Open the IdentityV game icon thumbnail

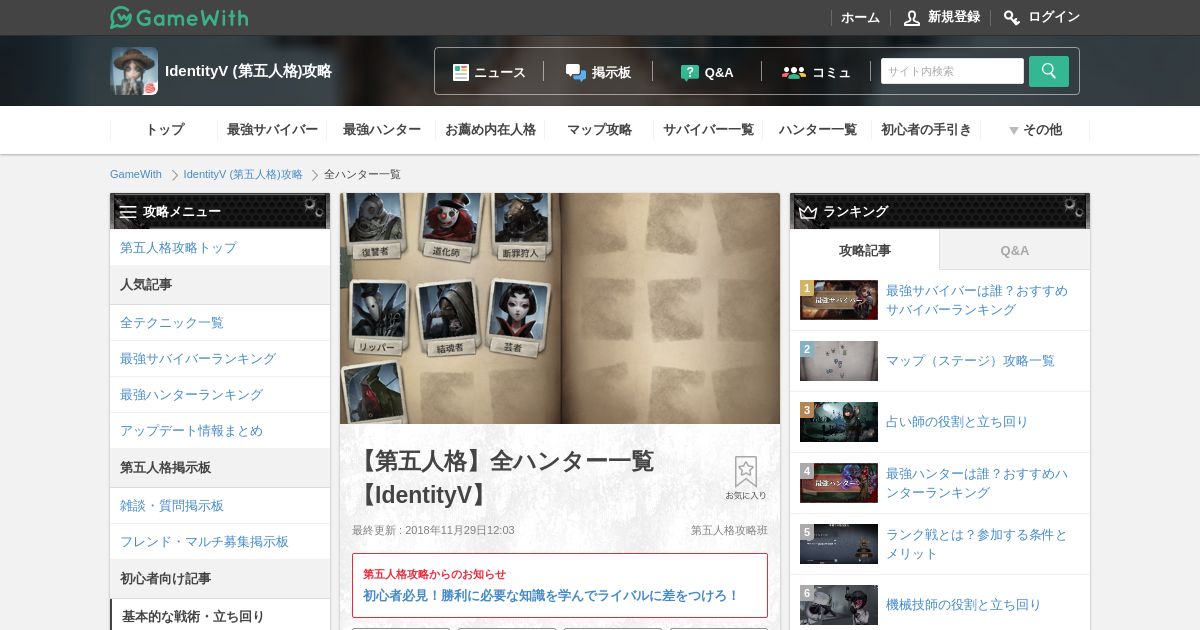(x=134, y=71)
